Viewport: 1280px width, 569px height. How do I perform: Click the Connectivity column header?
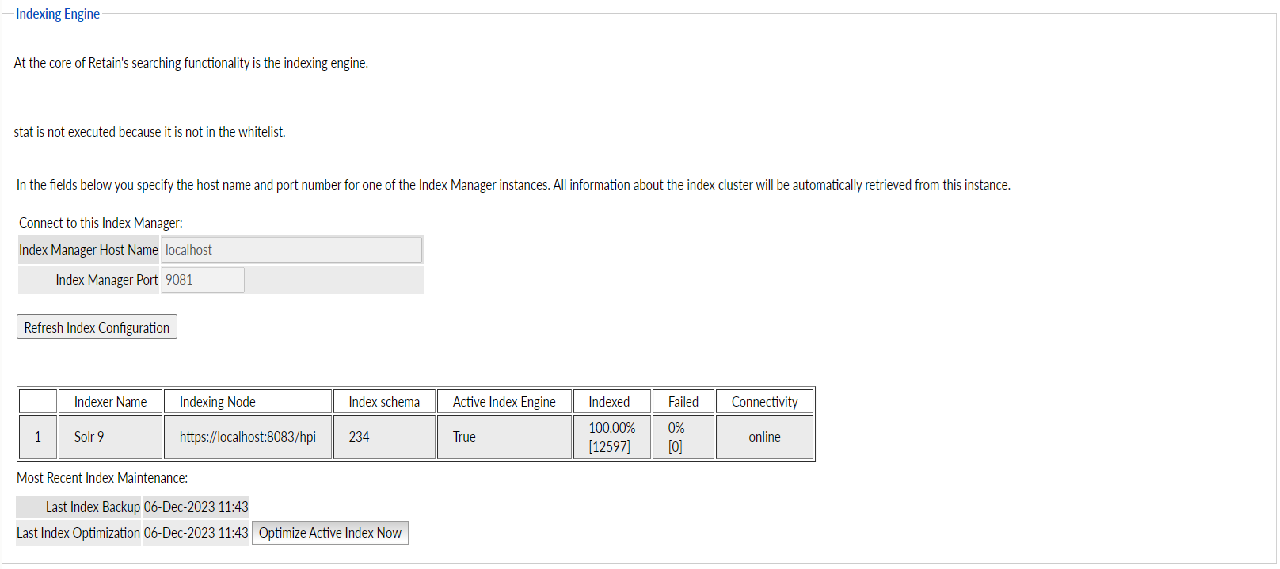[765, 402]
